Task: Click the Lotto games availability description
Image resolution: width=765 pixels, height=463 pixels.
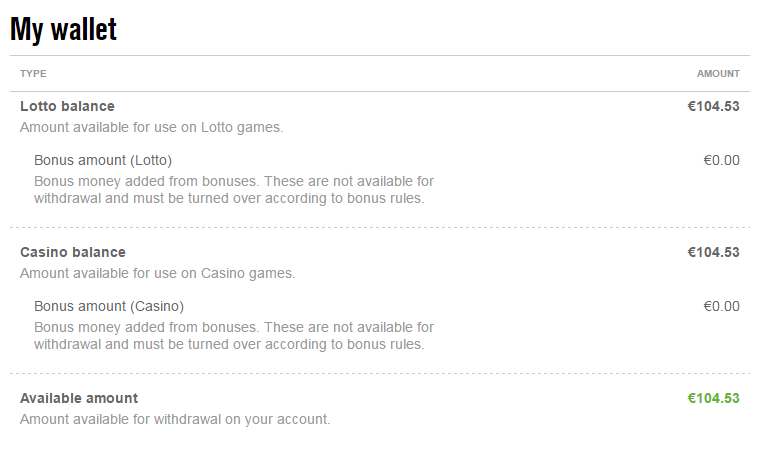Action: tap(152, 127)
